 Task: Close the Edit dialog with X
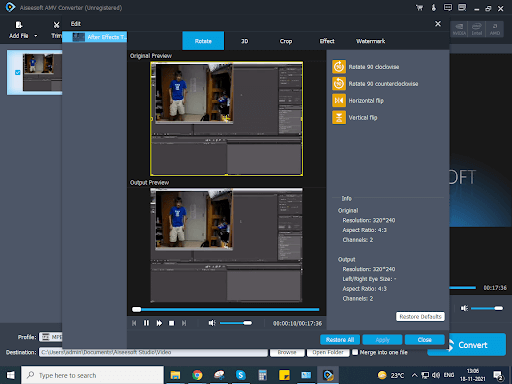438,24
